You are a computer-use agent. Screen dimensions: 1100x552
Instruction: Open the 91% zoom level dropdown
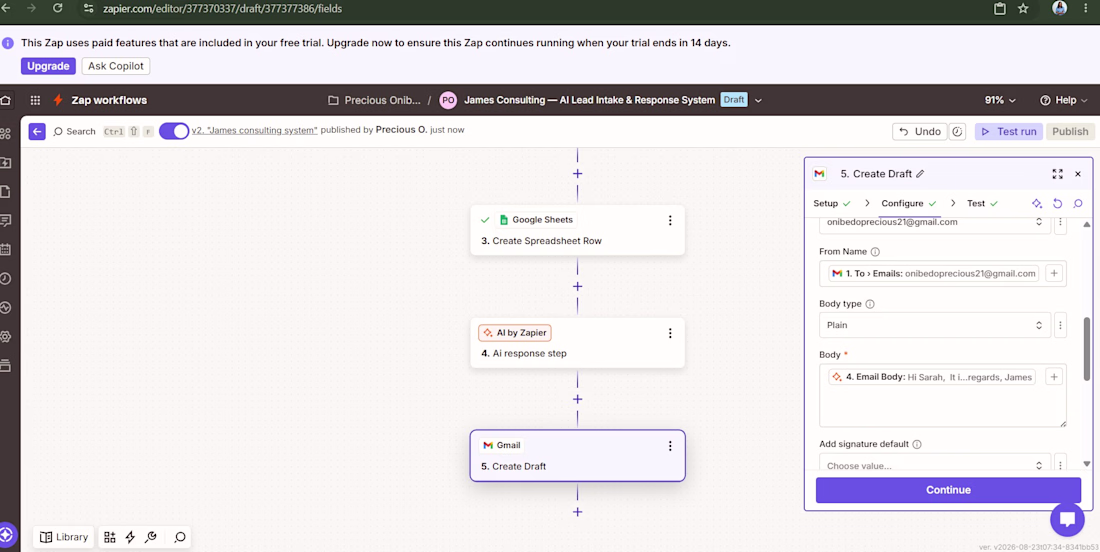[x=1000, y=100]
